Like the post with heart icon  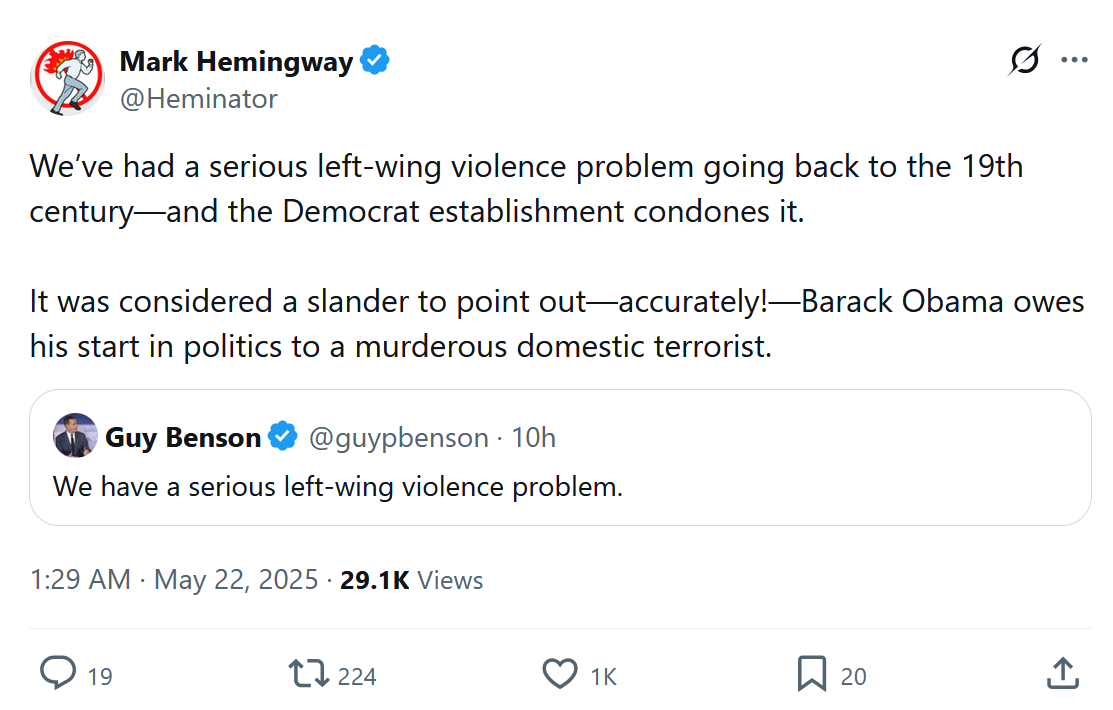pyautogui.click(x=560, y=674)
